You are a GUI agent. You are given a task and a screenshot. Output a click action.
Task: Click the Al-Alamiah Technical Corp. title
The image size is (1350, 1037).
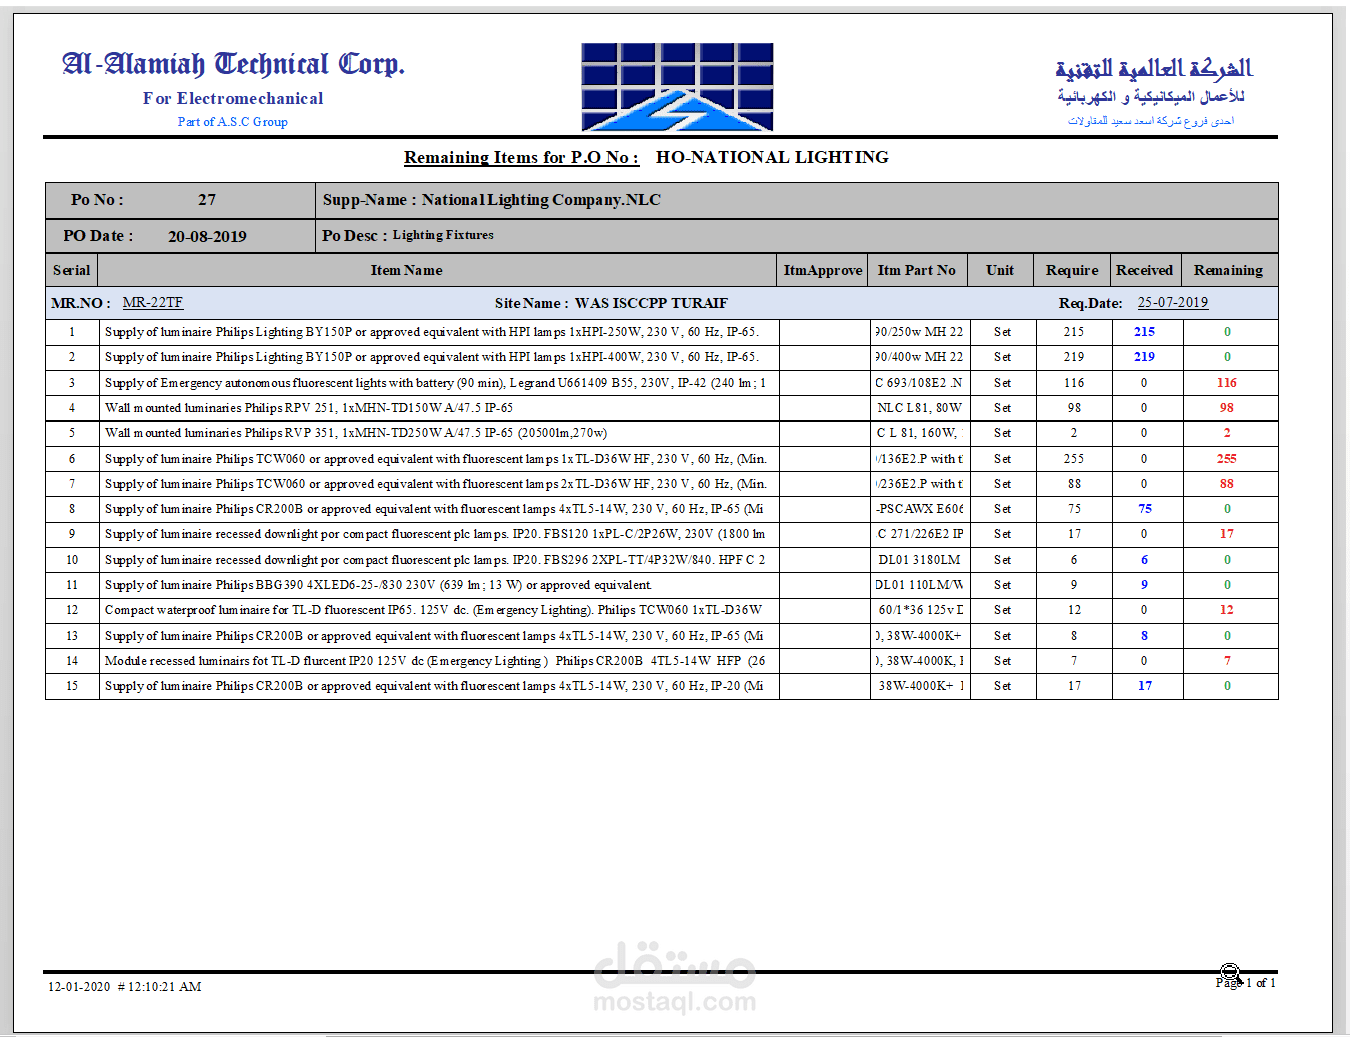point(233,64)
